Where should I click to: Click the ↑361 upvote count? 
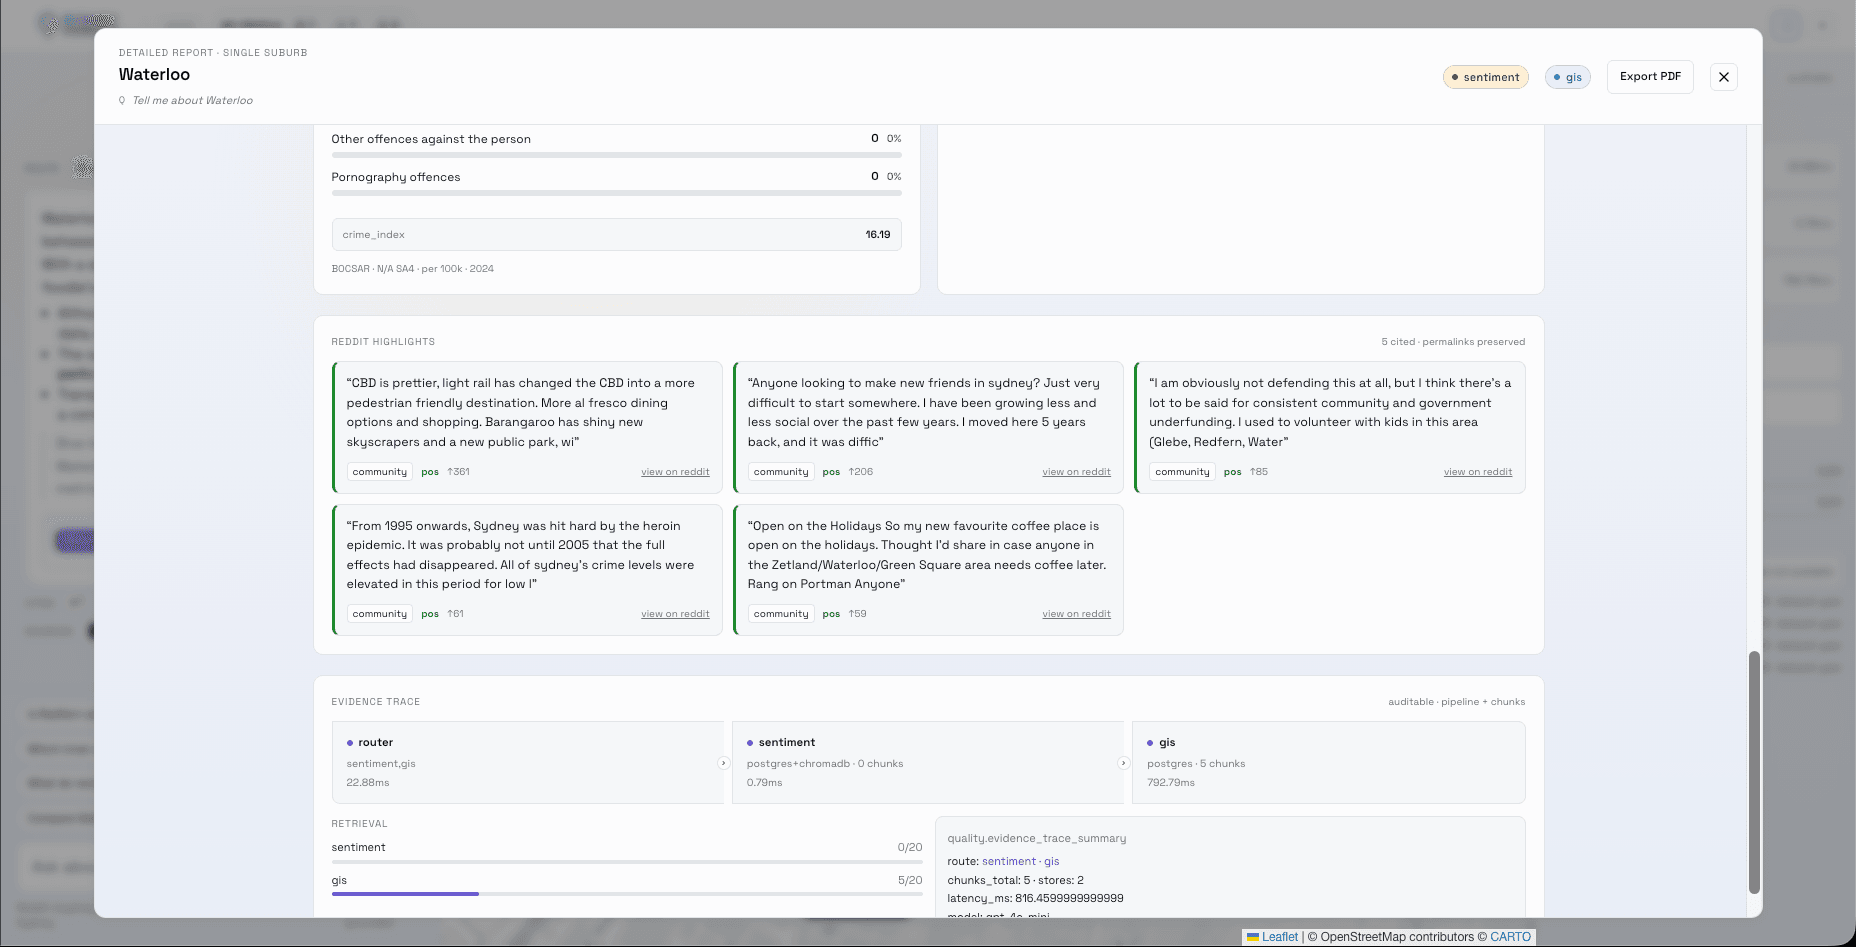click(x=458, y=472)
